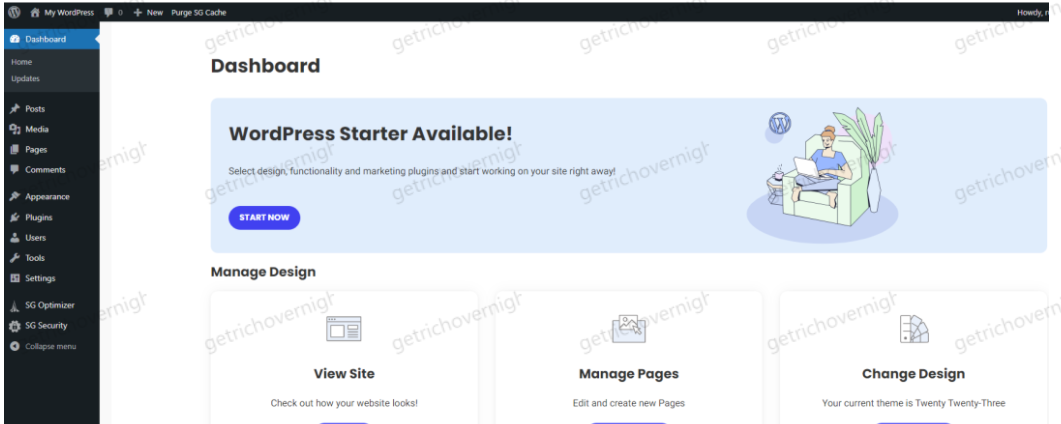This screenshot has height=424, width=1061.
Task: Click the START NOW button
Action: coord(264,218)
